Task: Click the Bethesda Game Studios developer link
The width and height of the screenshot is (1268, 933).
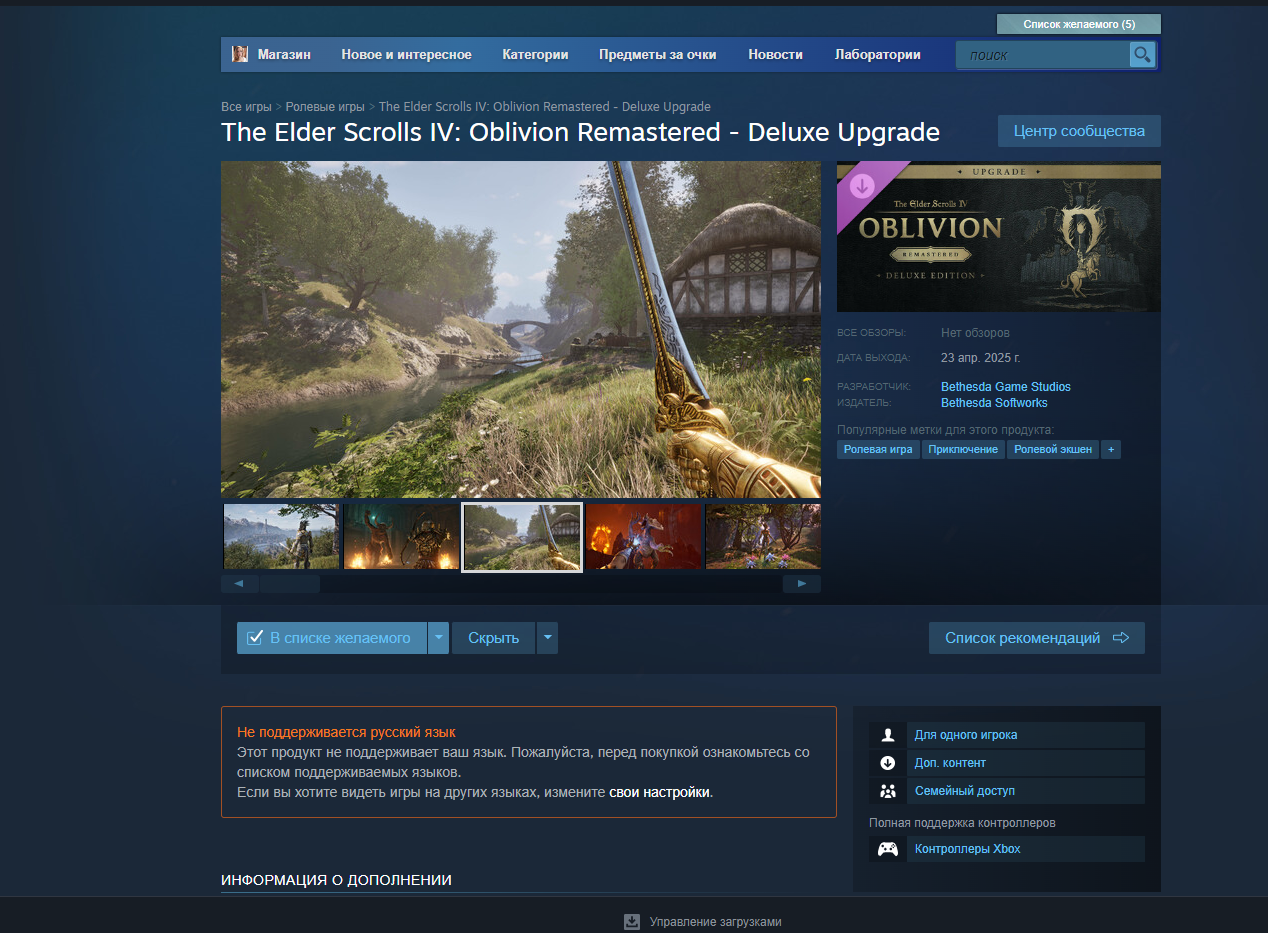Action: click(x=1006, y=387)
